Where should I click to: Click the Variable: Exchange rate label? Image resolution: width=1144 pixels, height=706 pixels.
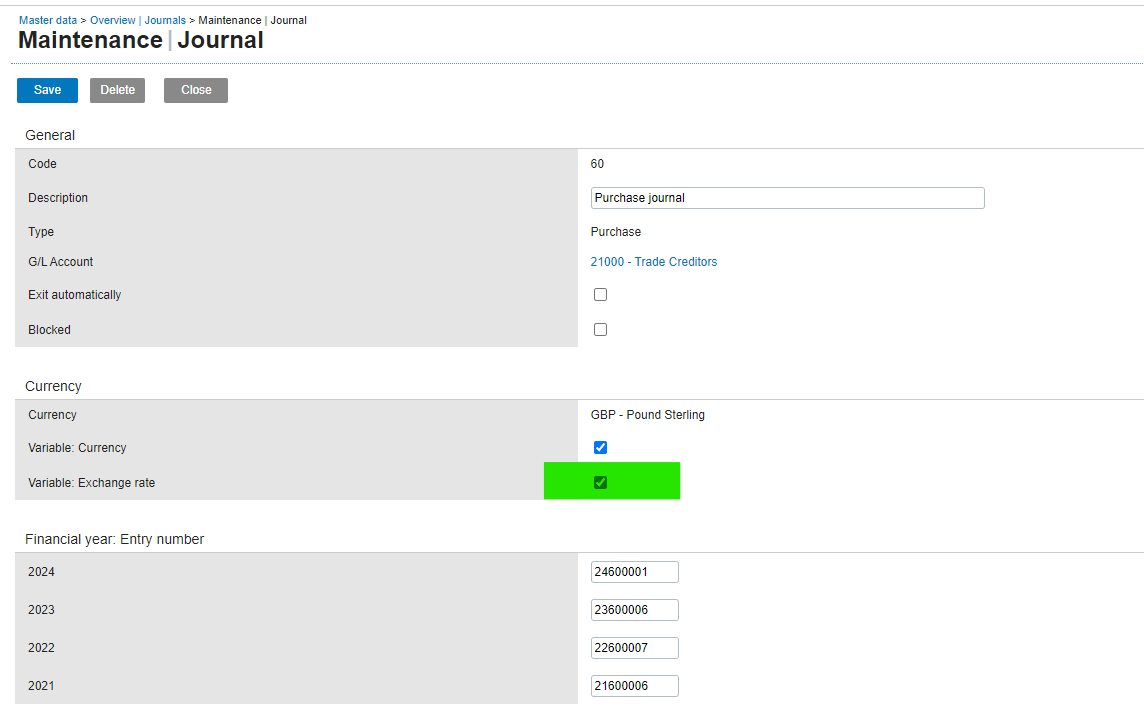[x=92, y=483]
